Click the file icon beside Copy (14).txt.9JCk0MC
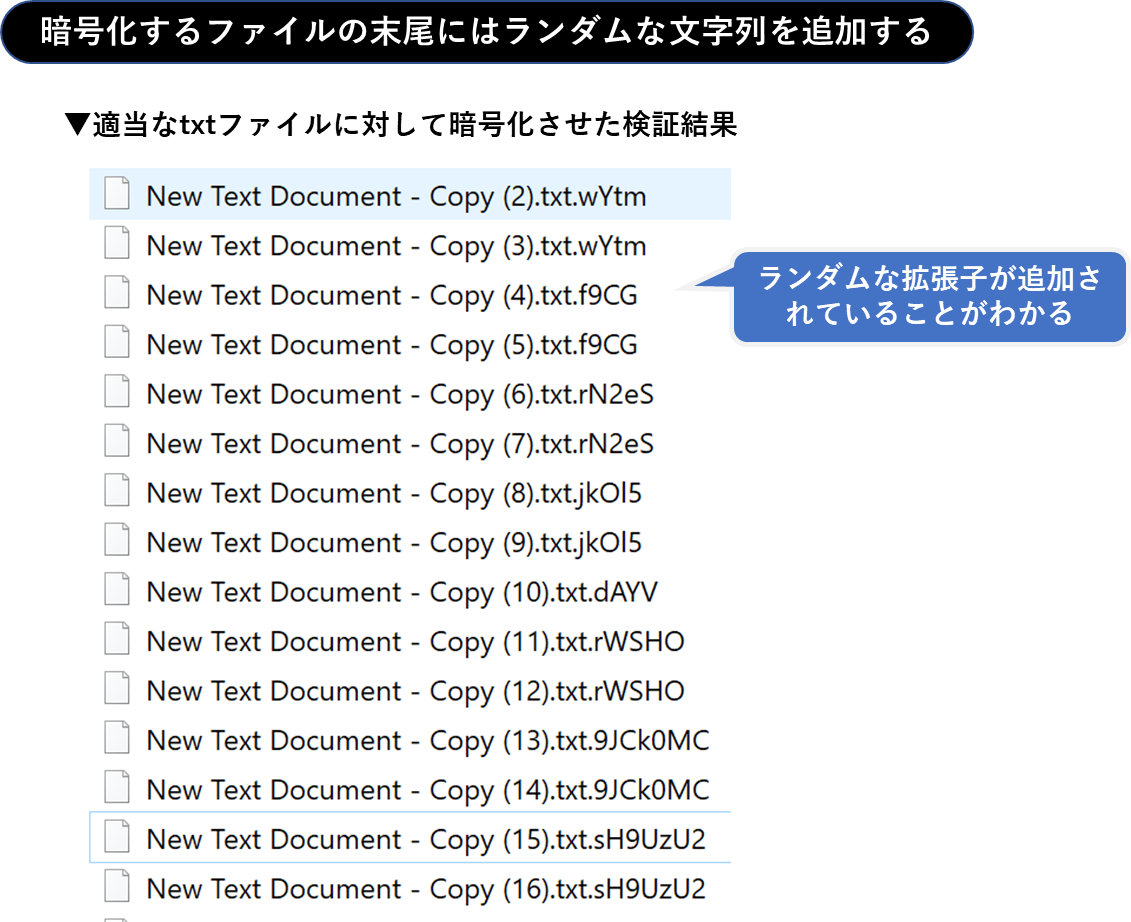Screen dimensions: 1131x922 click(117, 788)
